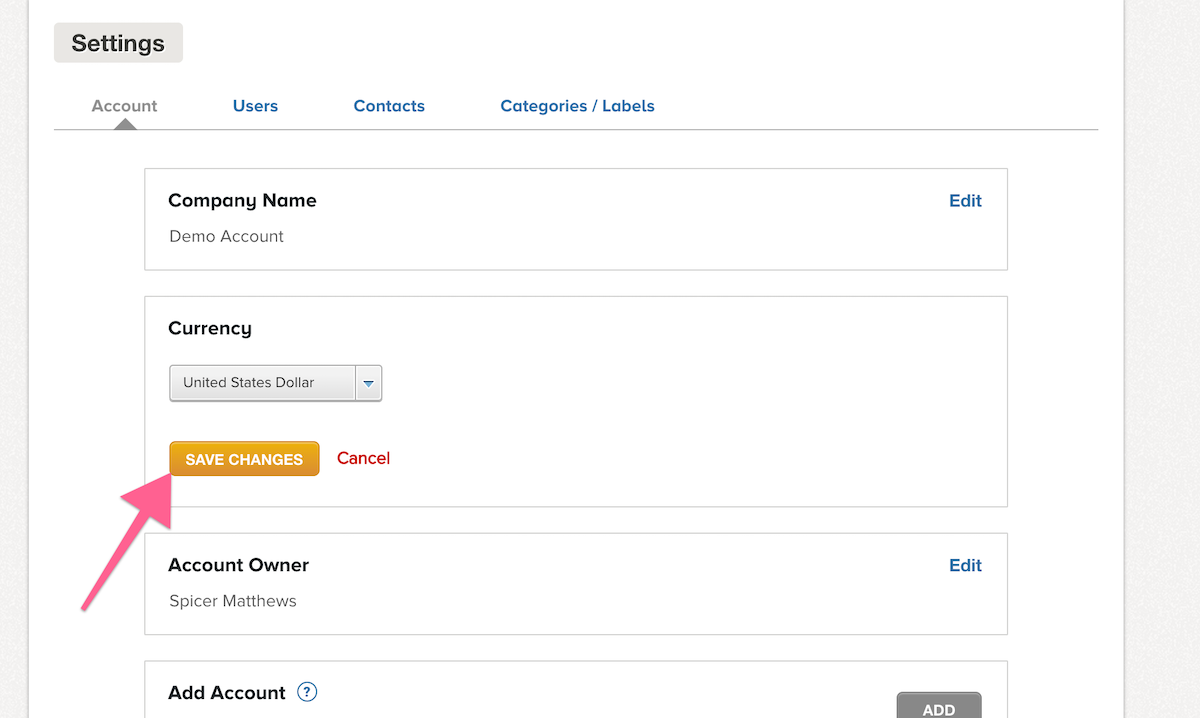Viewport: 1200px width, 718px height.
Task: Click the orange Save Changes button
Action: [x=244, y=459]
